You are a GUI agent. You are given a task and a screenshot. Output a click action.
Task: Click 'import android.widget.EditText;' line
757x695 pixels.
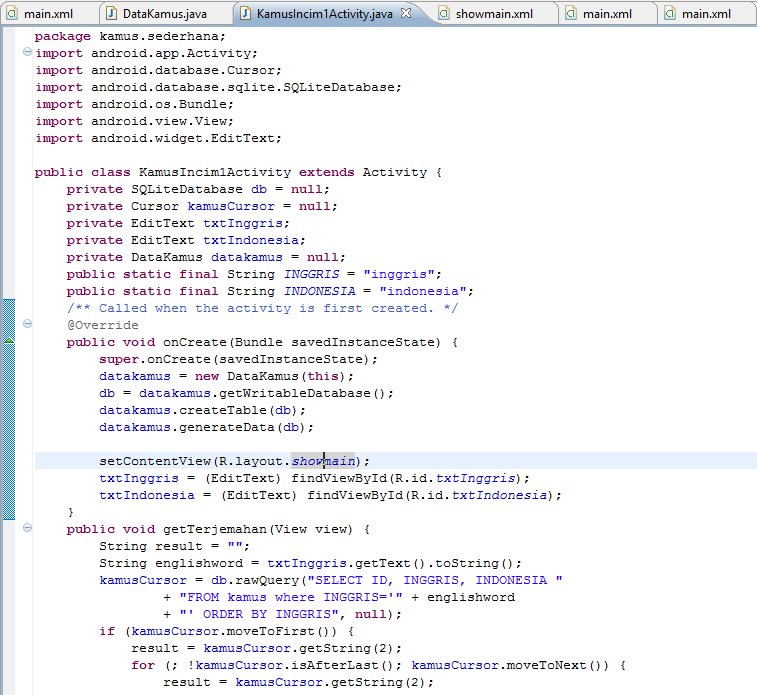coord(158,139)
